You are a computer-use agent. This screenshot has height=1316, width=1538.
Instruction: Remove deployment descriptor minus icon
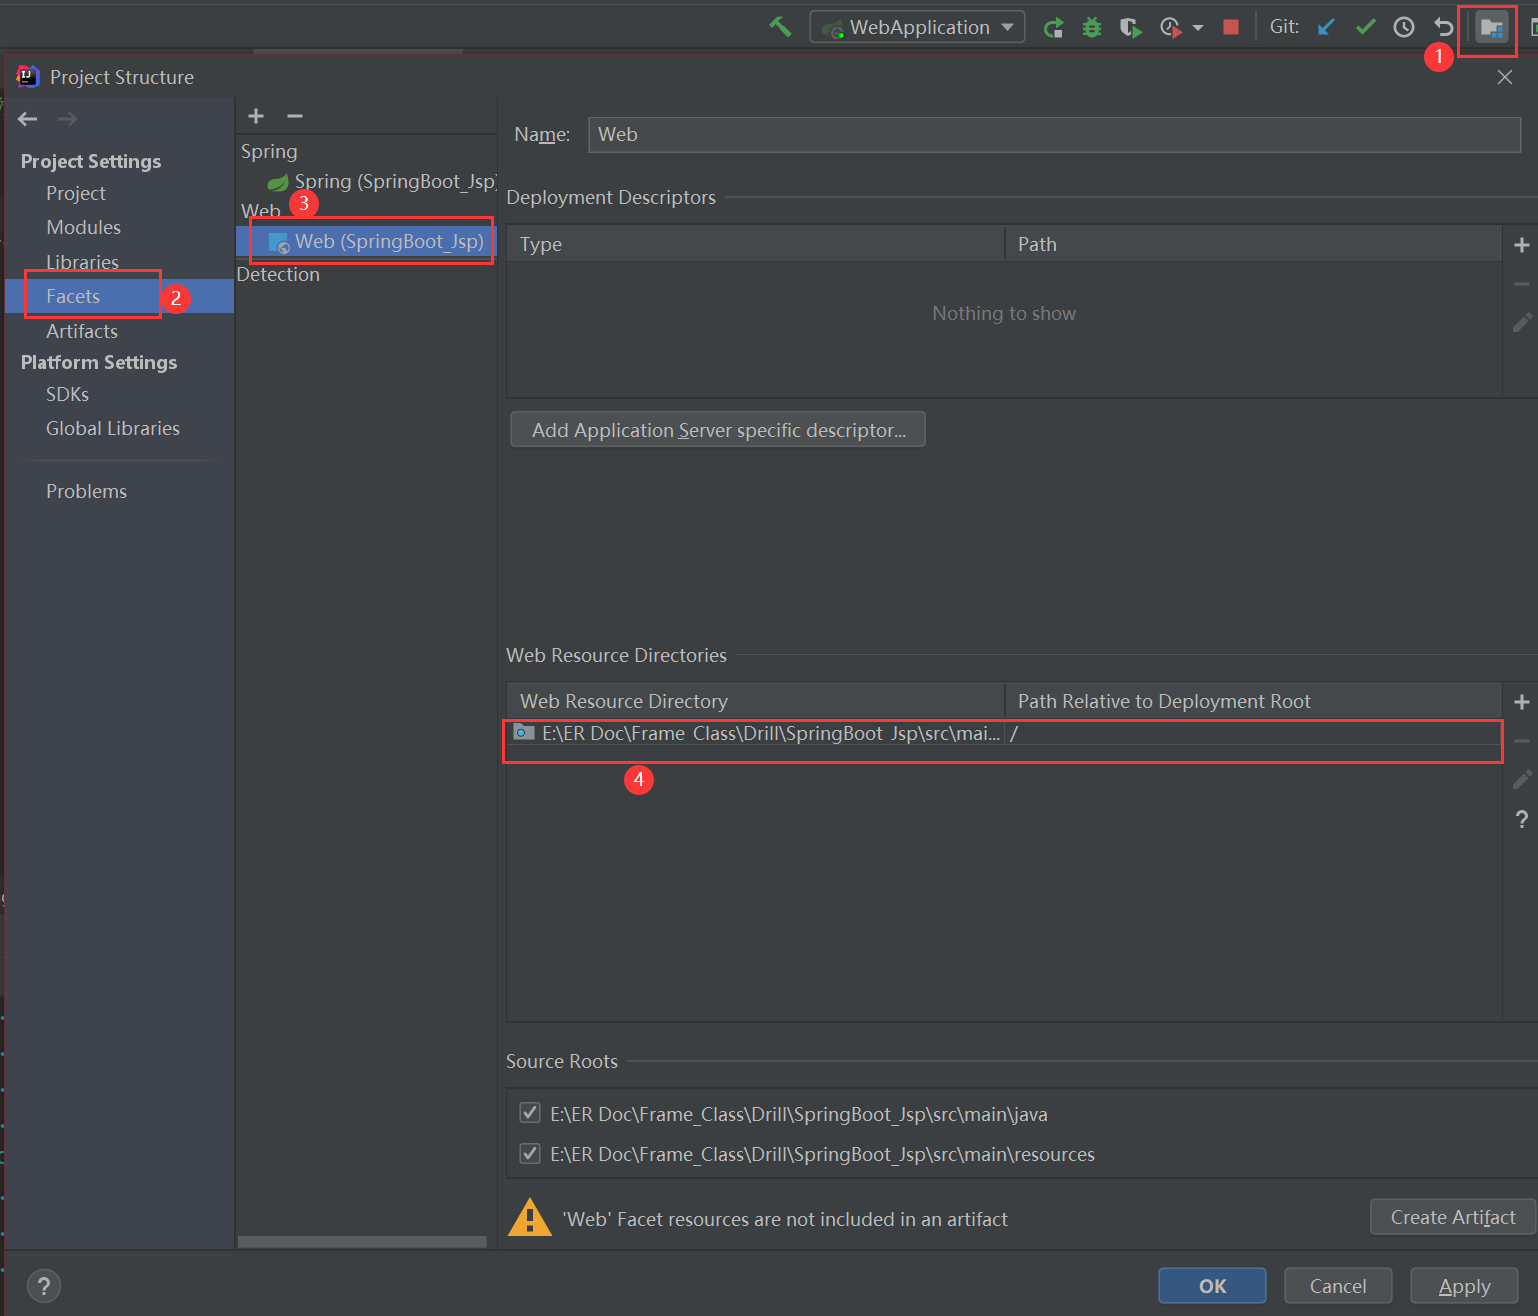pyautogui.click(x=1521, y=284)
